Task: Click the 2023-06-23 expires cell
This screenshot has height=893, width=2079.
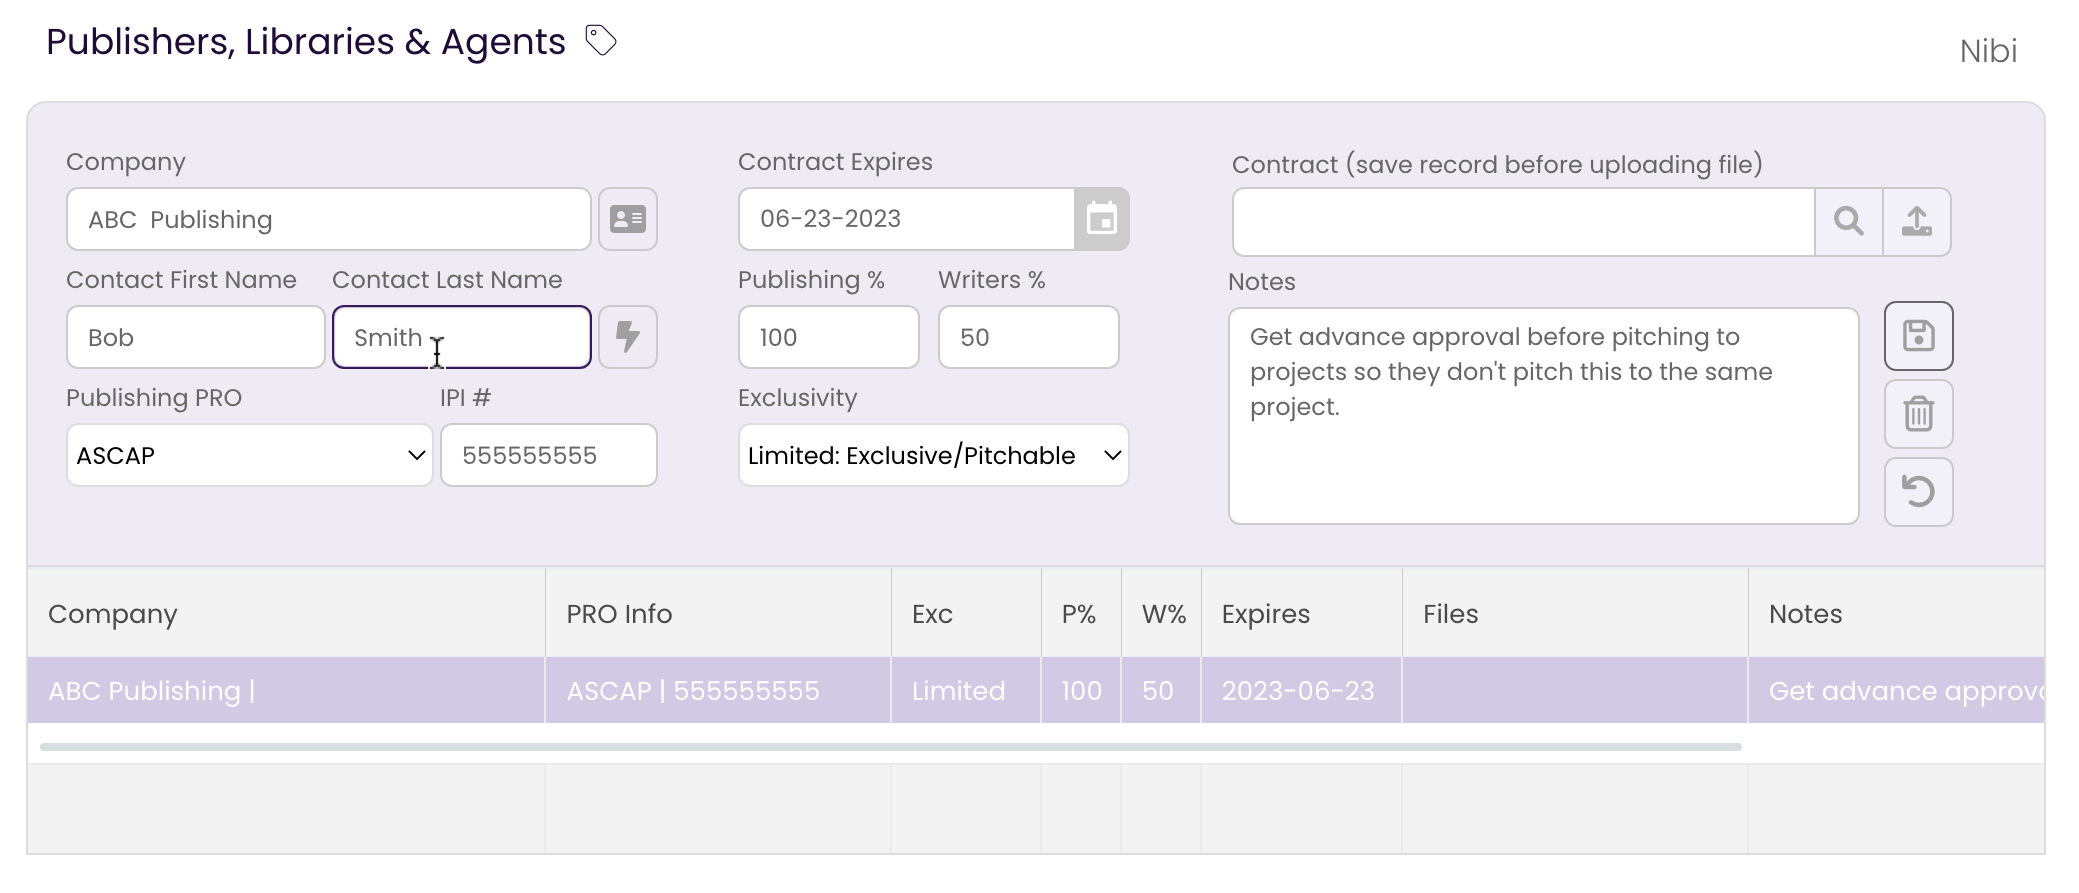Action: coord(1302,690)
